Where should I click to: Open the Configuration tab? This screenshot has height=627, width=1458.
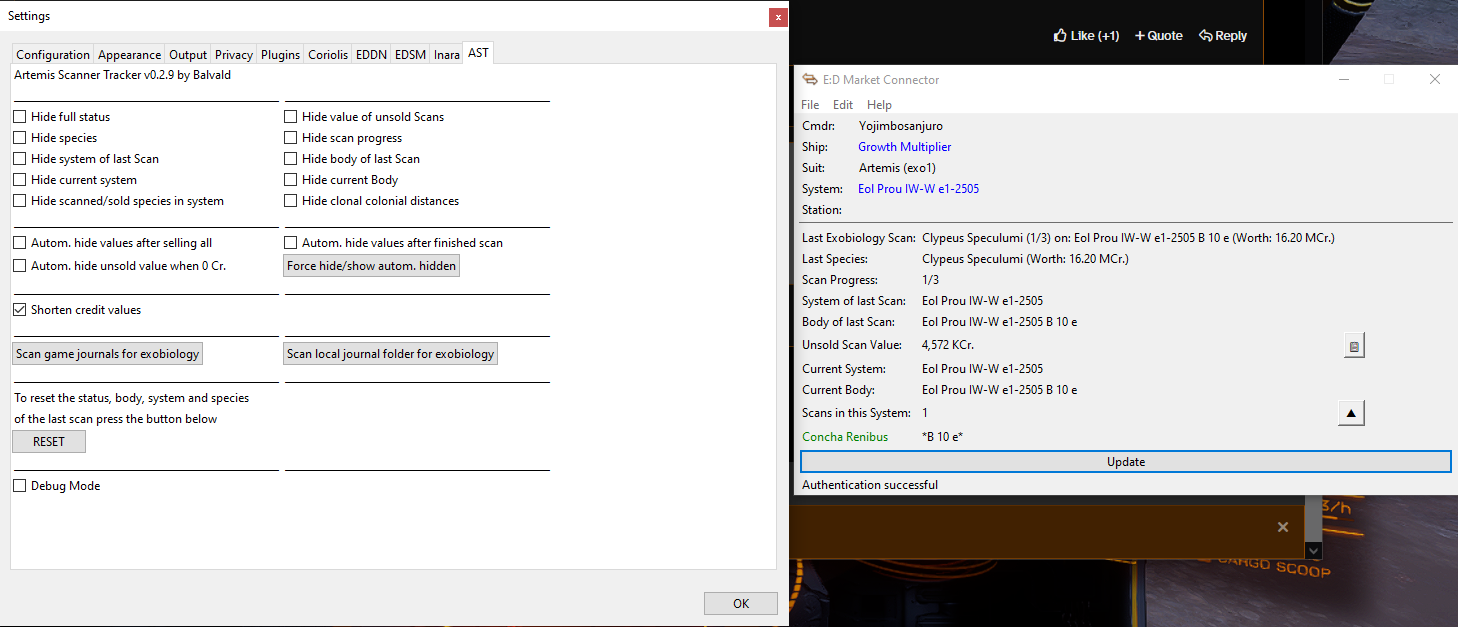point(53,55)
